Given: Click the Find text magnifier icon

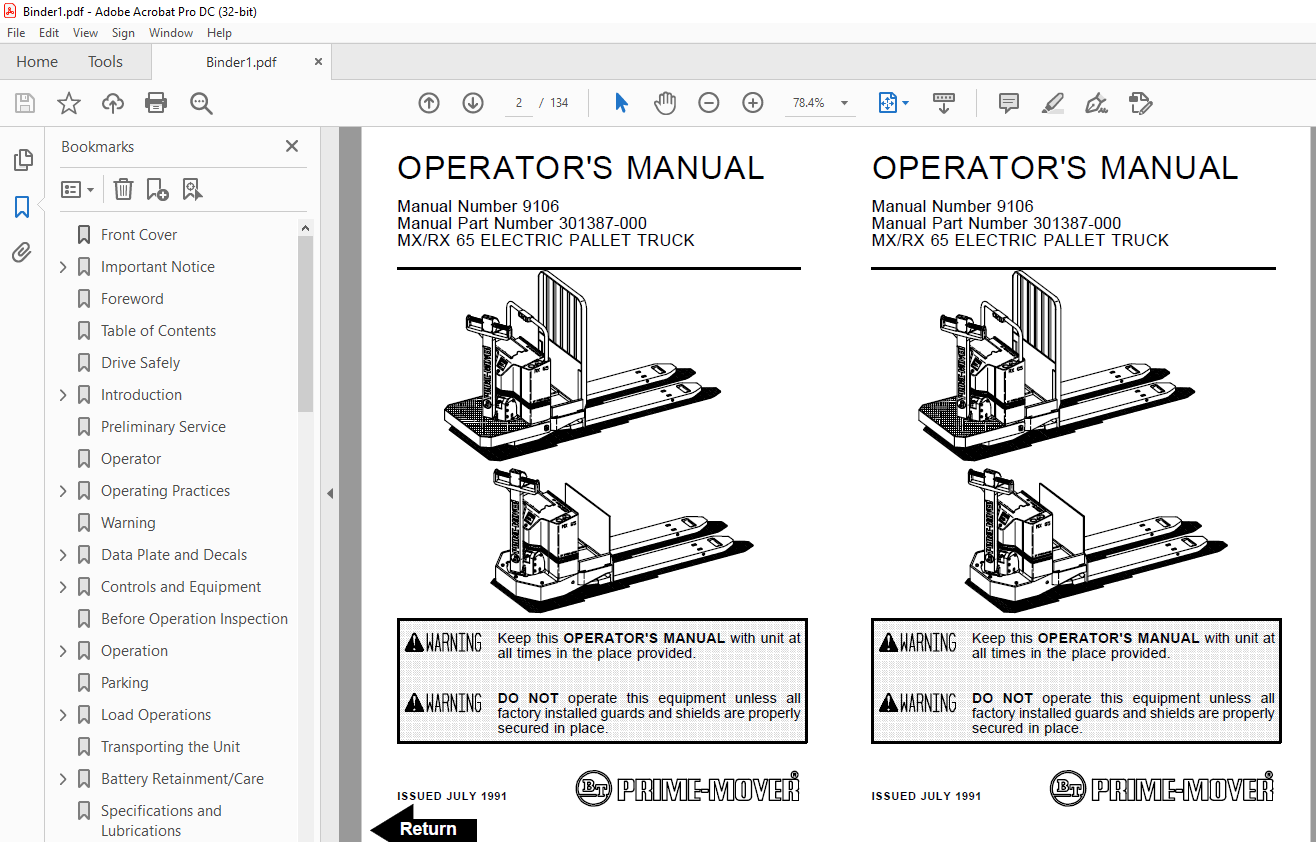Looking at the screenshot, I should tap(201, 103).
